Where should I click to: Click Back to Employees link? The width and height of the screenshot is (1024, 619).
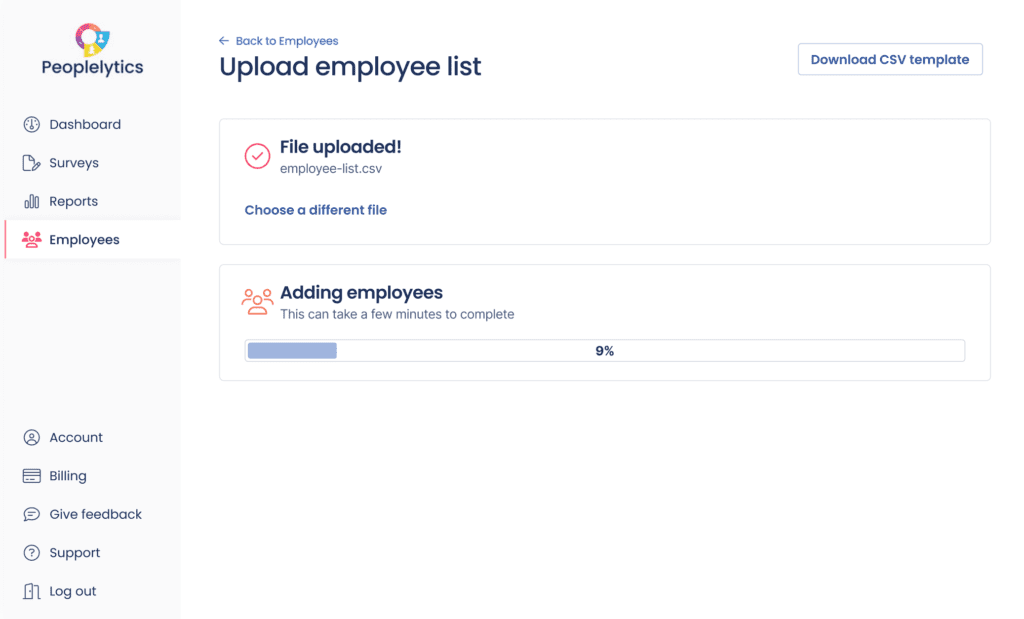pyautogui.click(x=285, y=40)
